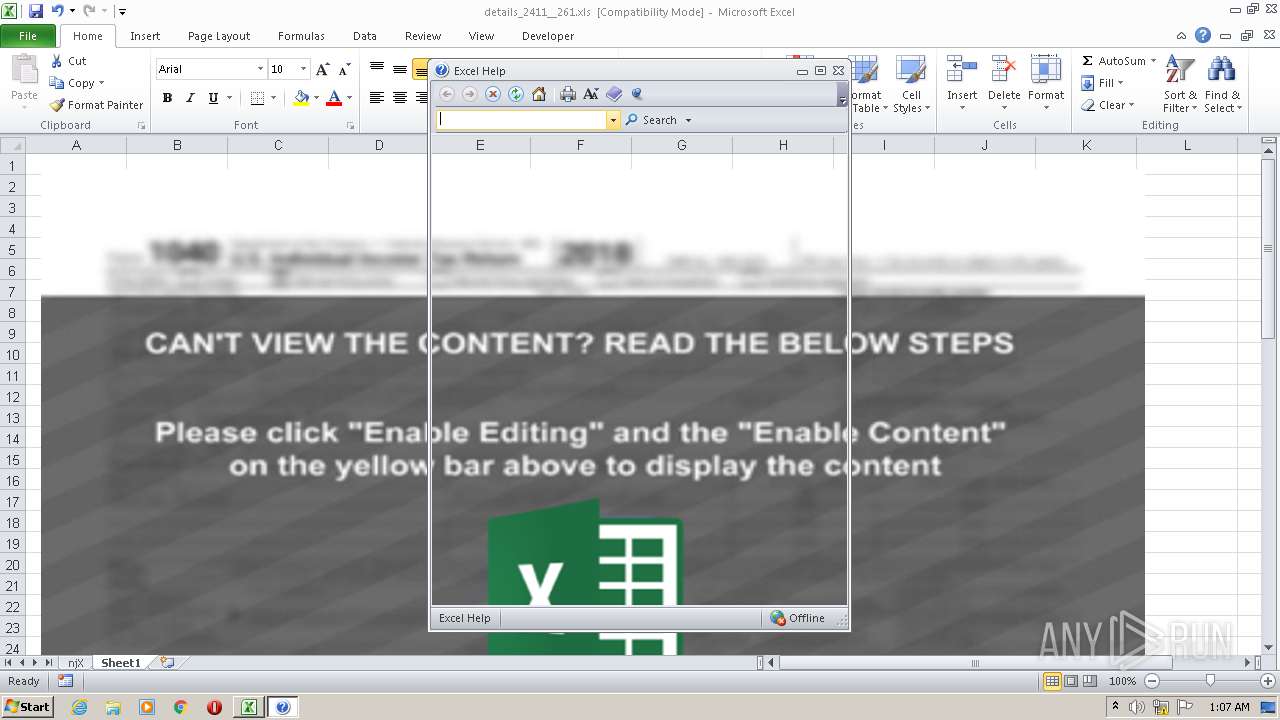This screenshot has height=720, width=1280.
Task: Open the Format cells menu icon
Action: click(1046, 69)
